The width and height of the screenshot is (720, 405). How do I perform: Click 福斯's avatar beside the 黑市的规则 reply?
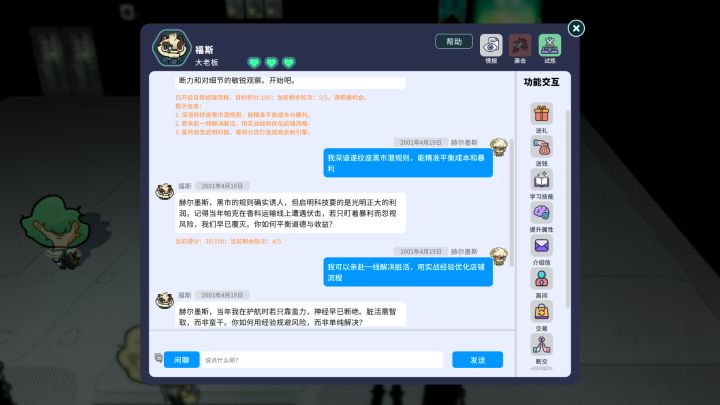click(164, 191)
